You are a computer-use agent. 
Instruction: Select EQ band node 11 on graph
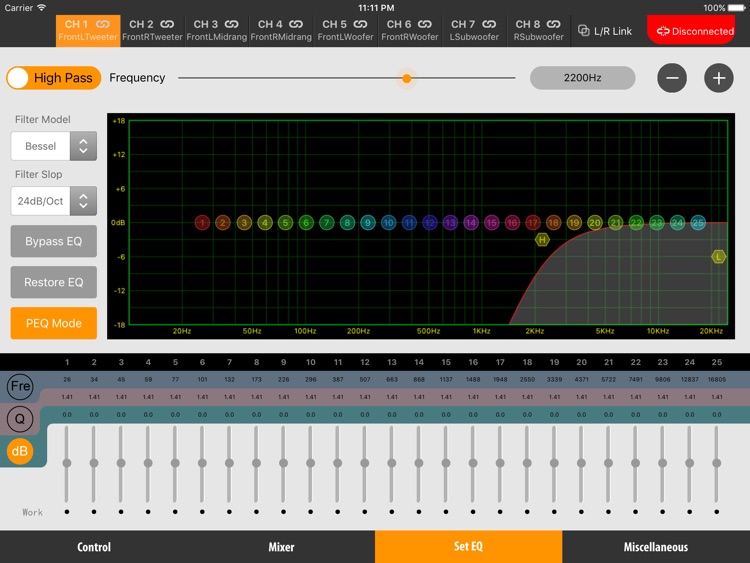click(409, 222)
